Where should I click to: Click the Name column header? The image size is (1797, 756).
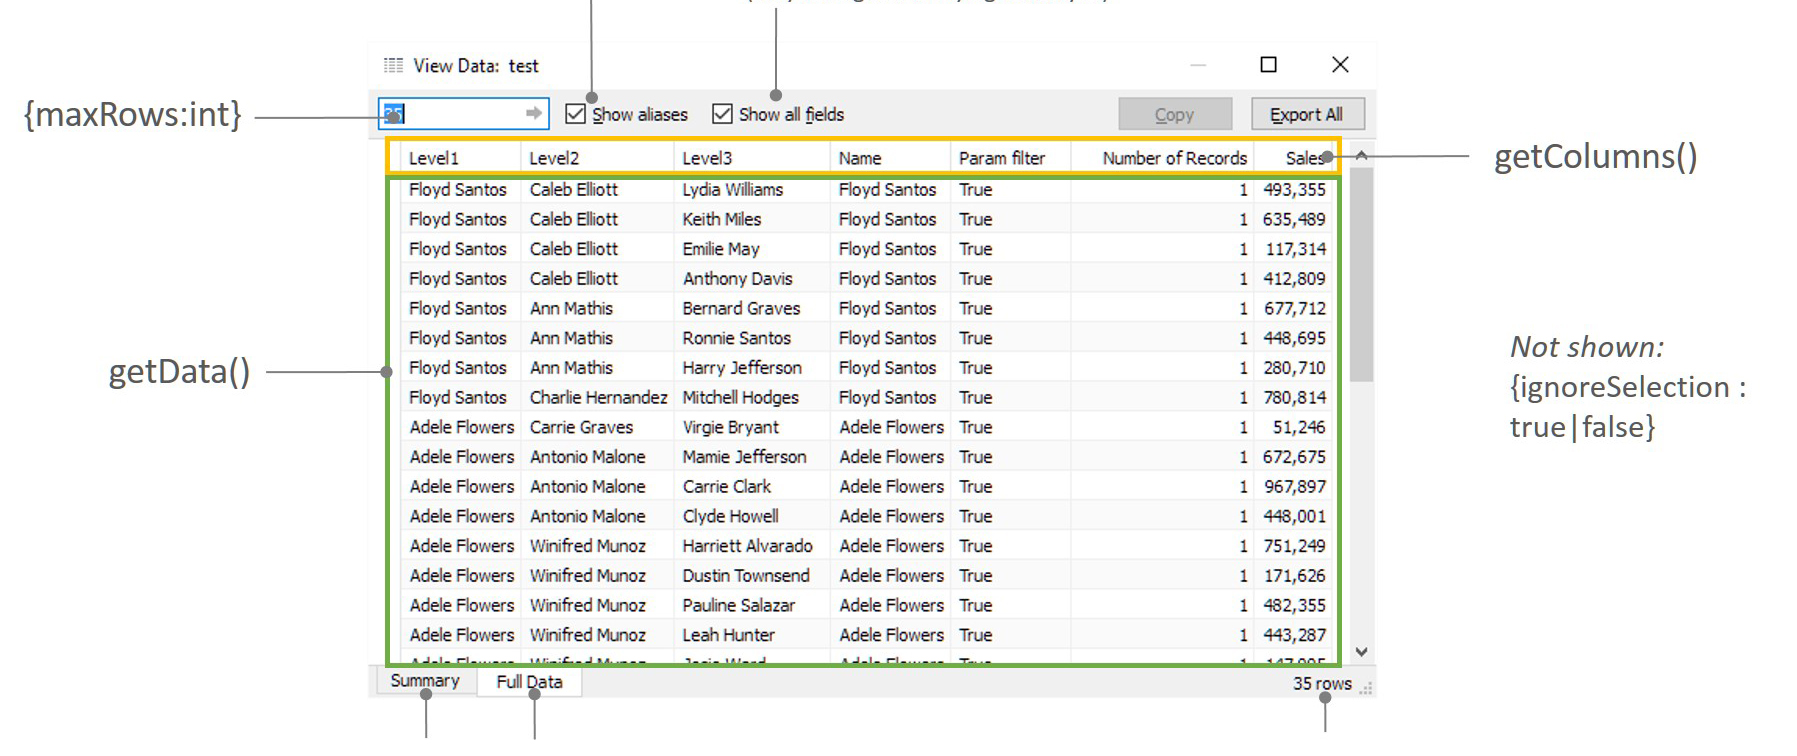click(x=890, y=158)
